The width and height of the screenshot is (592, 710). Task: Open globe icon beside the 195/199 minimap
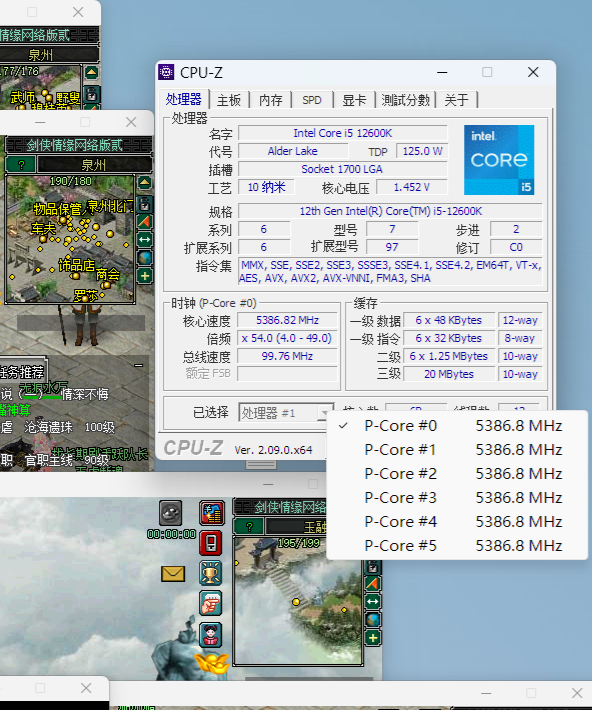point(373,619)
